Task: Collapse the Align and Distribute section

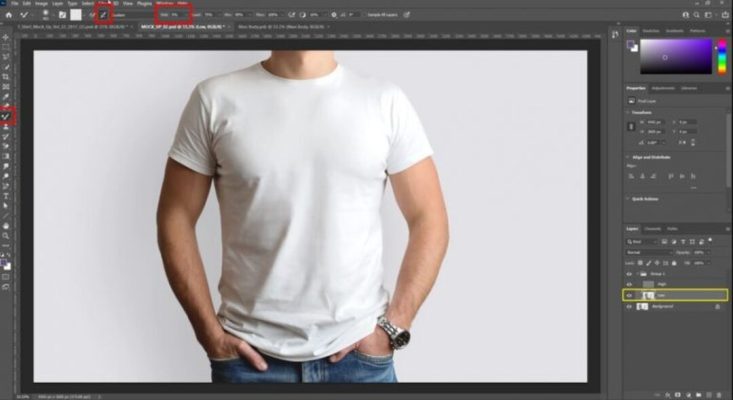Action: point(628,157)
